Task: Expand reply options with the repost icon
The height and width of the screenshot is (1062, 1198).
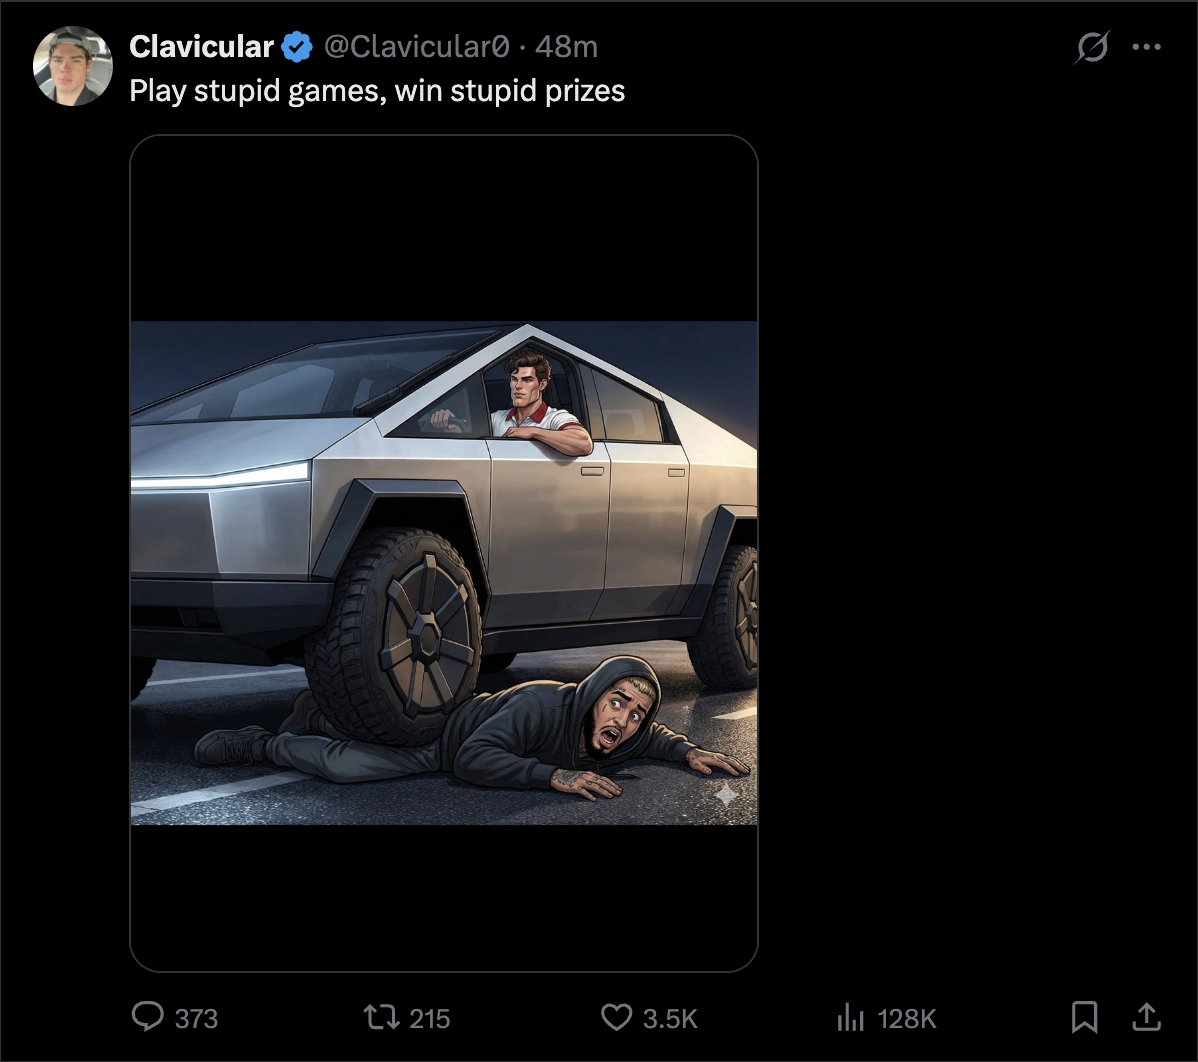Action: 379,1017
